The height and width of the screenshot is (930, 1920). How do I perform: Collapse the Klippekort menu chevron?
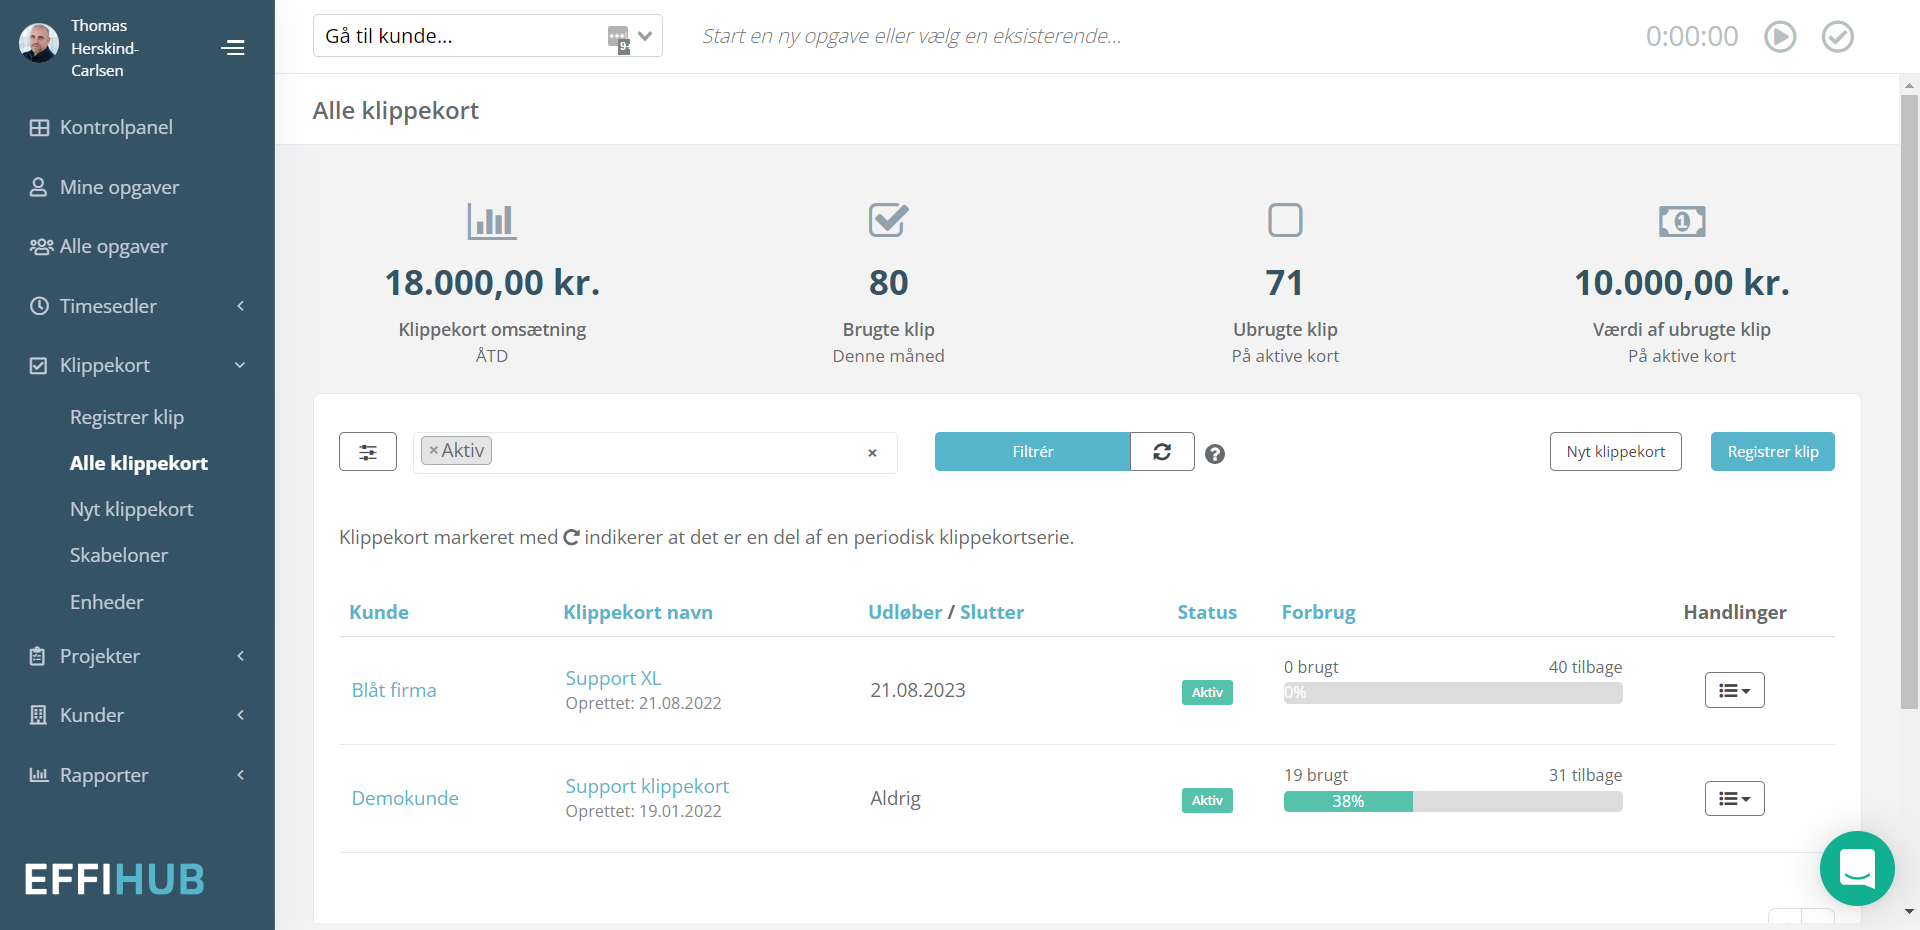[x=240, y=365]
